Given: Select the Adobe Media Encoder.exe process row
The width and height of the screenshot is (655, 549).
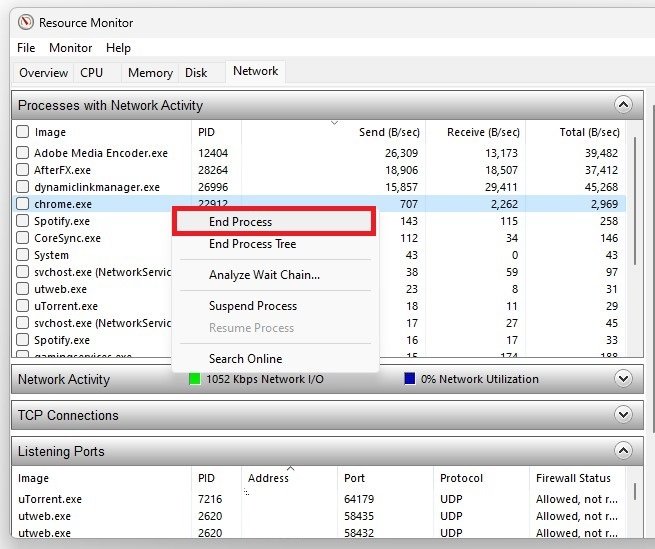Looking at the screenshot, I should pos(319,153).
